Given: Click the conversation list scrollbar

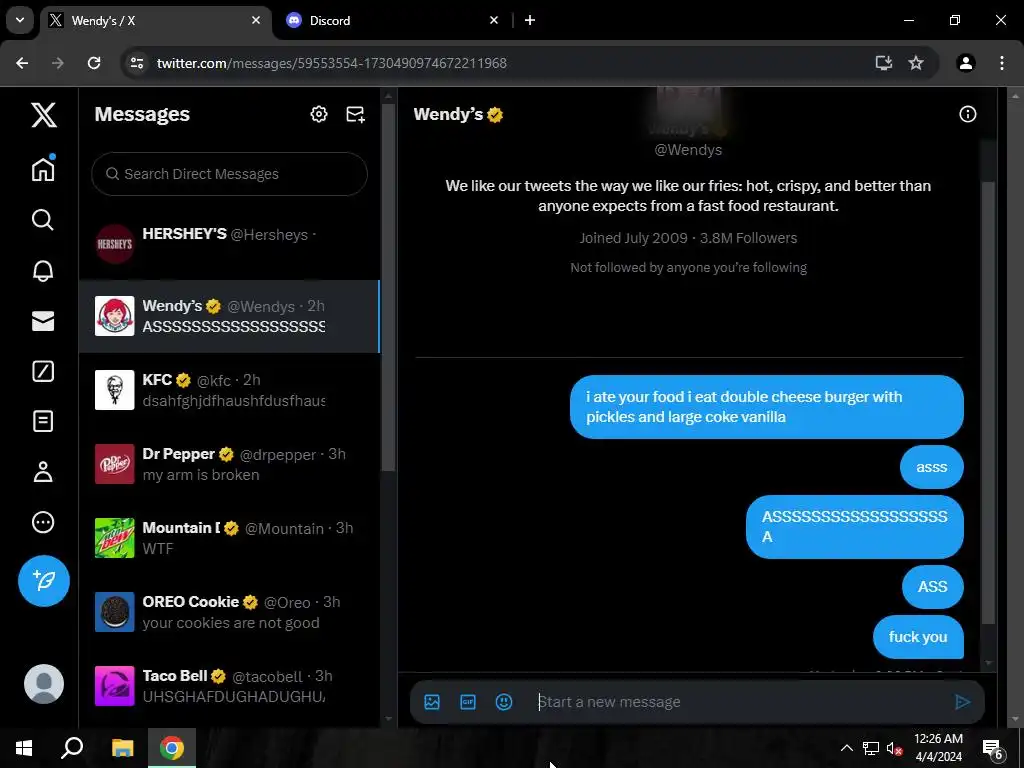Looking at the screenshot, I should click(388, 287).
